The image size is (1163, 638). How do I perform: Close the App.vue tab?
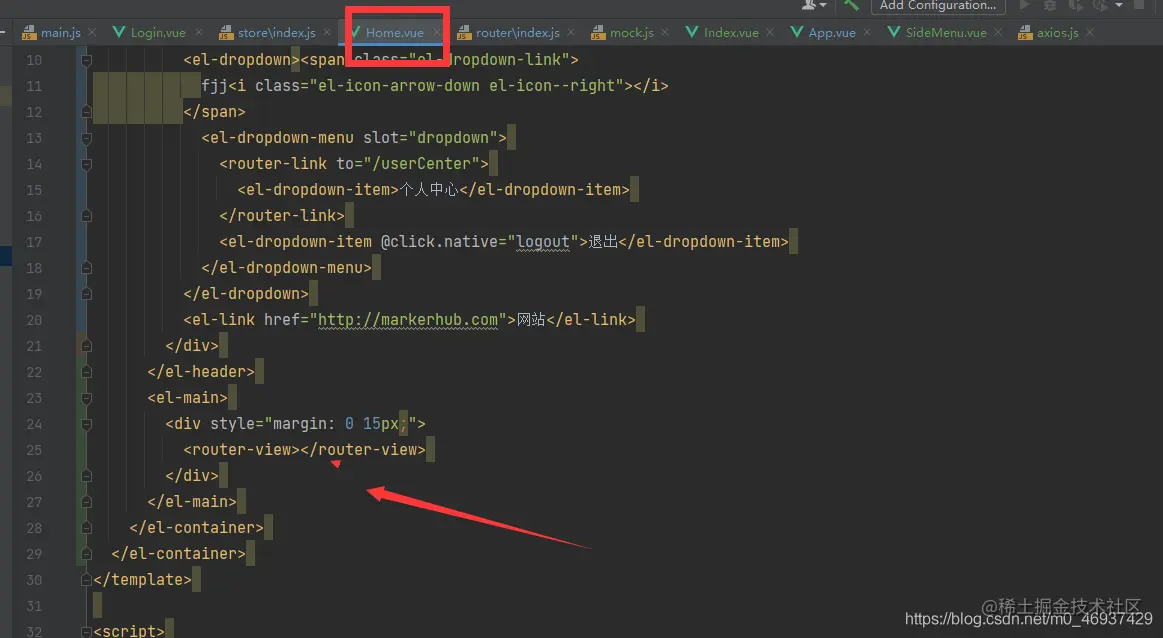(x=867, y=33)
